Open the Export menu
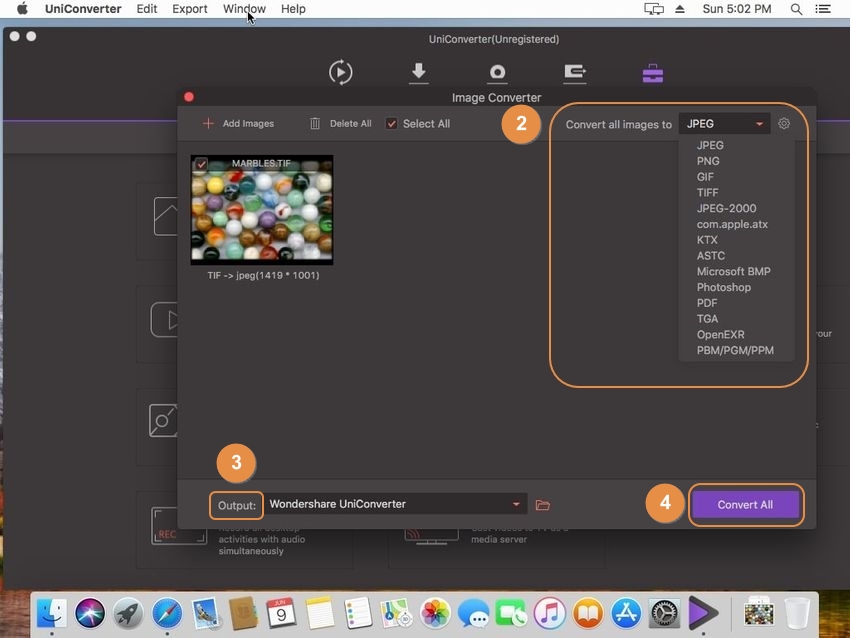Screen dimensions: 850x638 coord(190,9)
